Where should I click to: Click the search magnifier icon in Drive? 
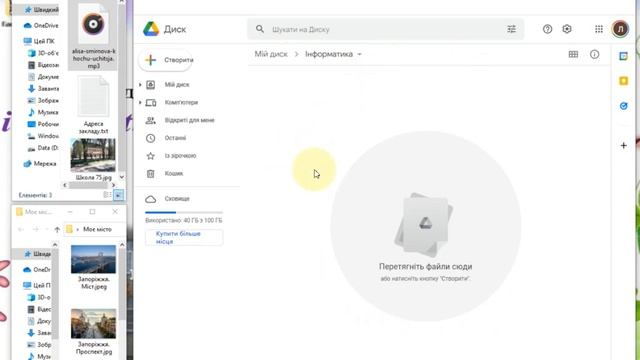(260, 29)
